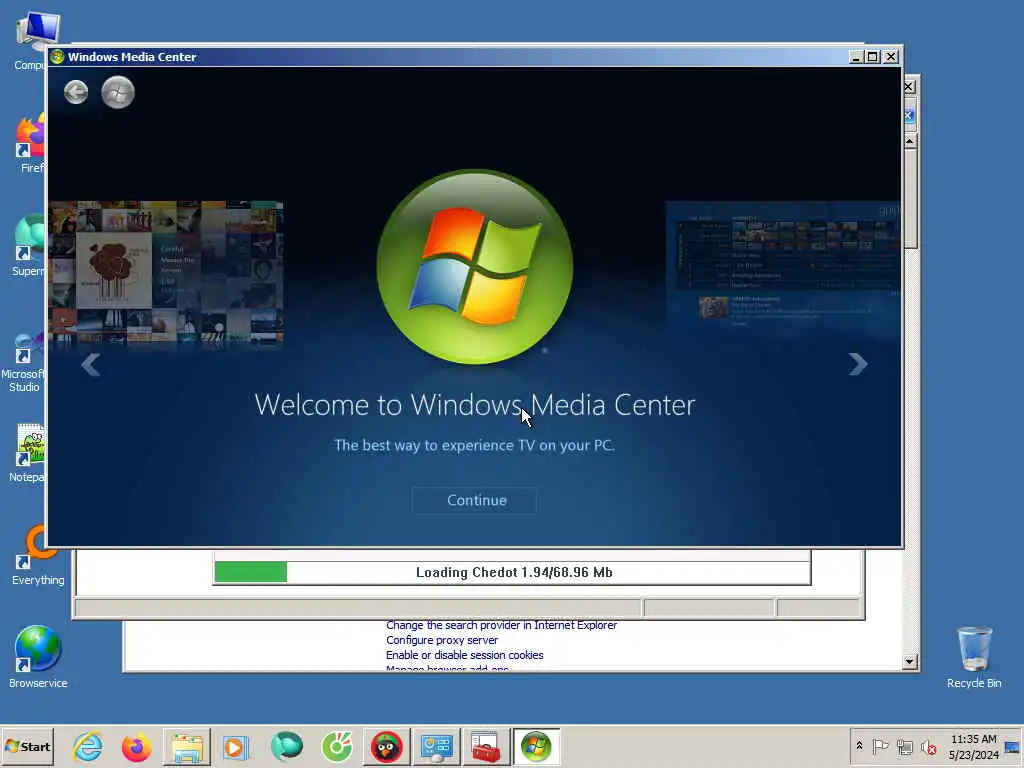Close the Windows Media Center window
The height and width of the screenshot is (768, 1024).
point(891,57)
